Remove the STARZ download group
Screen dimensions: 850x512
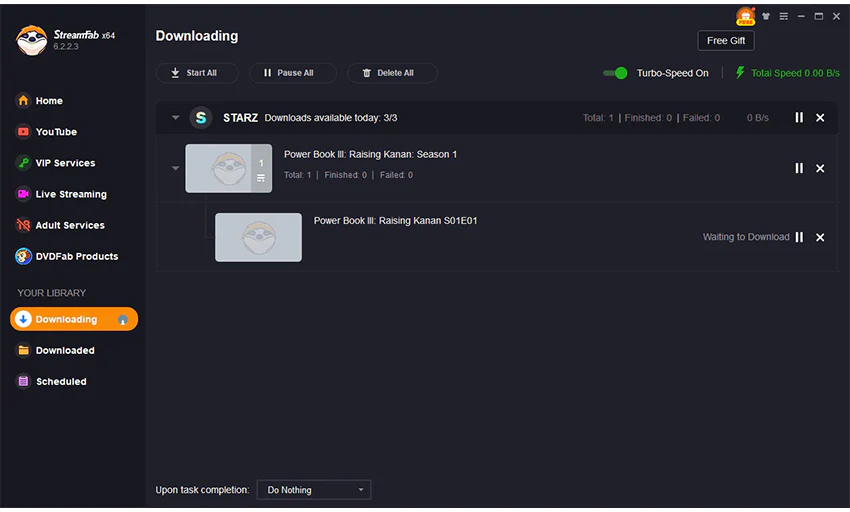[820, 118]
